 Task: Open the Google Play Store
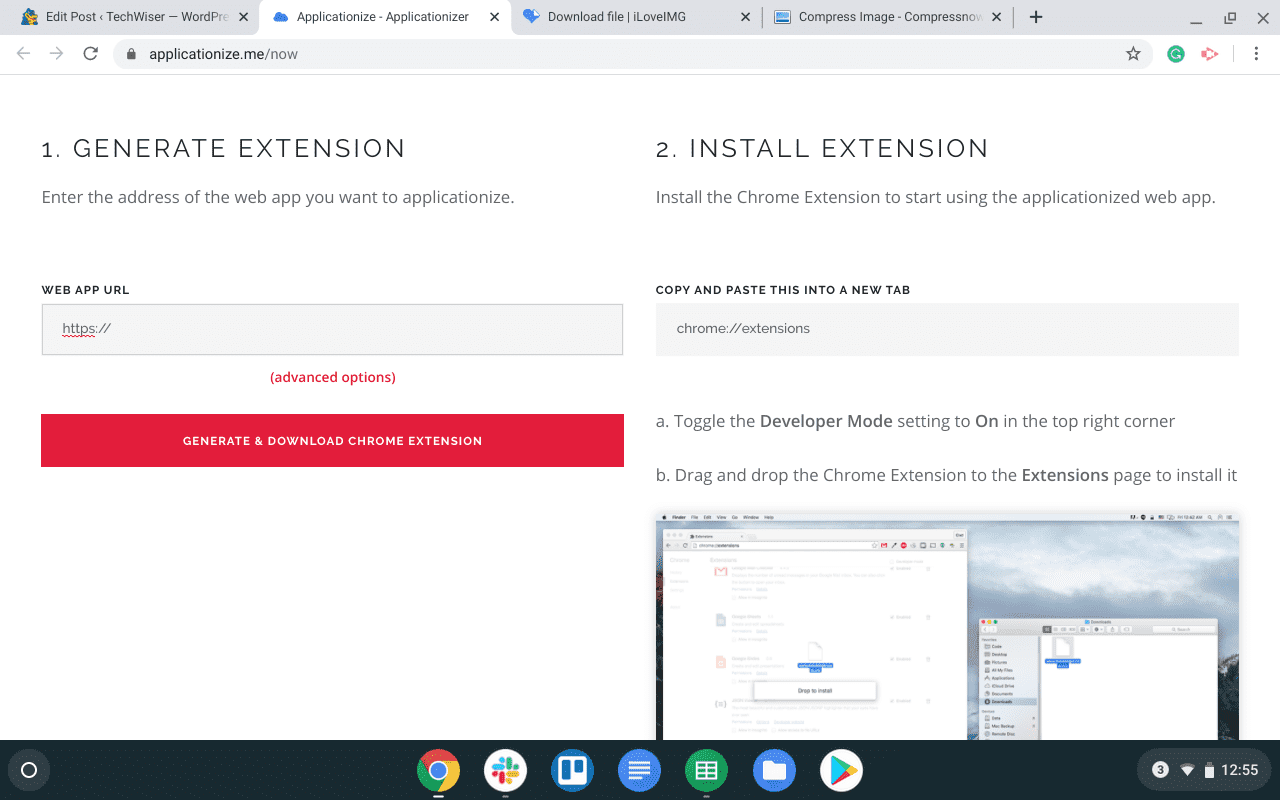(x=841, y=770)
